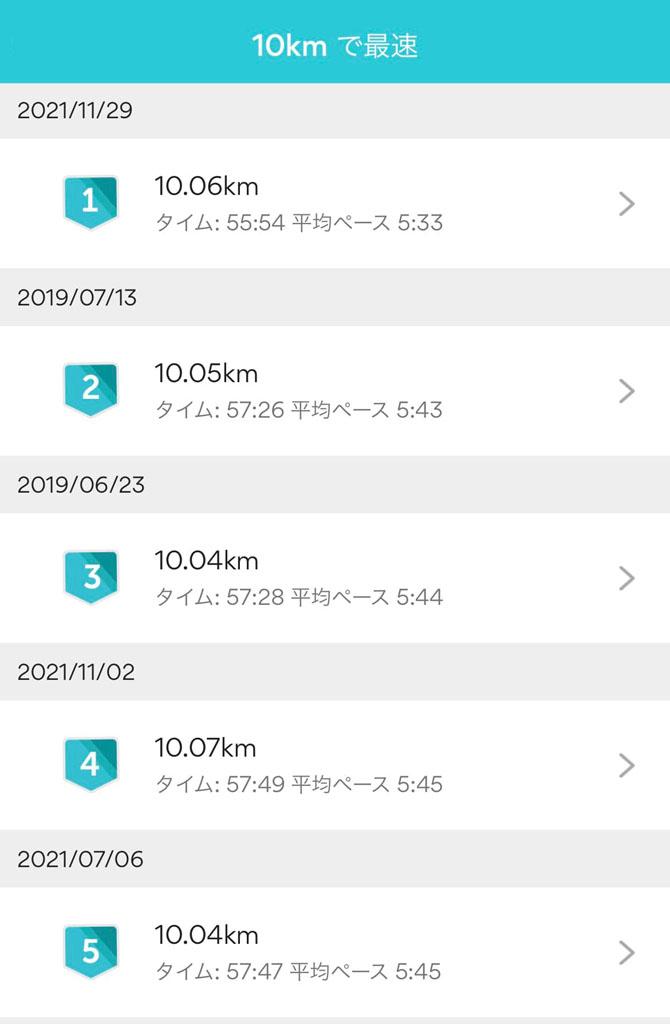Click the rank 4 badge icon

(90, 765)
